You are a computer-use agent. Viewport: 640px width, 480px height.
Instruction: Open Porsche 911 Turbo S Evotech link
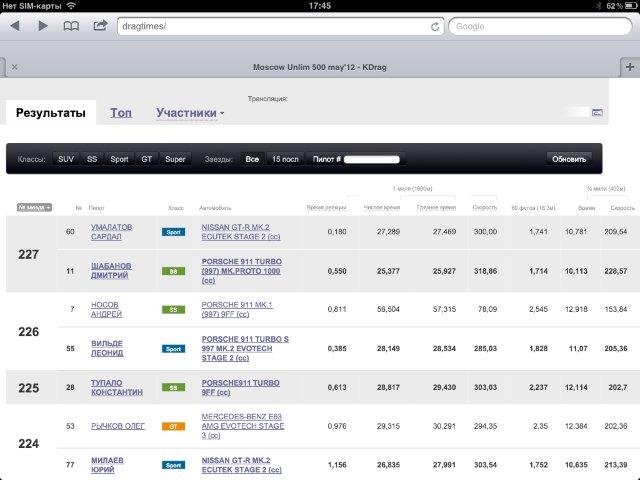coord(245,348)
